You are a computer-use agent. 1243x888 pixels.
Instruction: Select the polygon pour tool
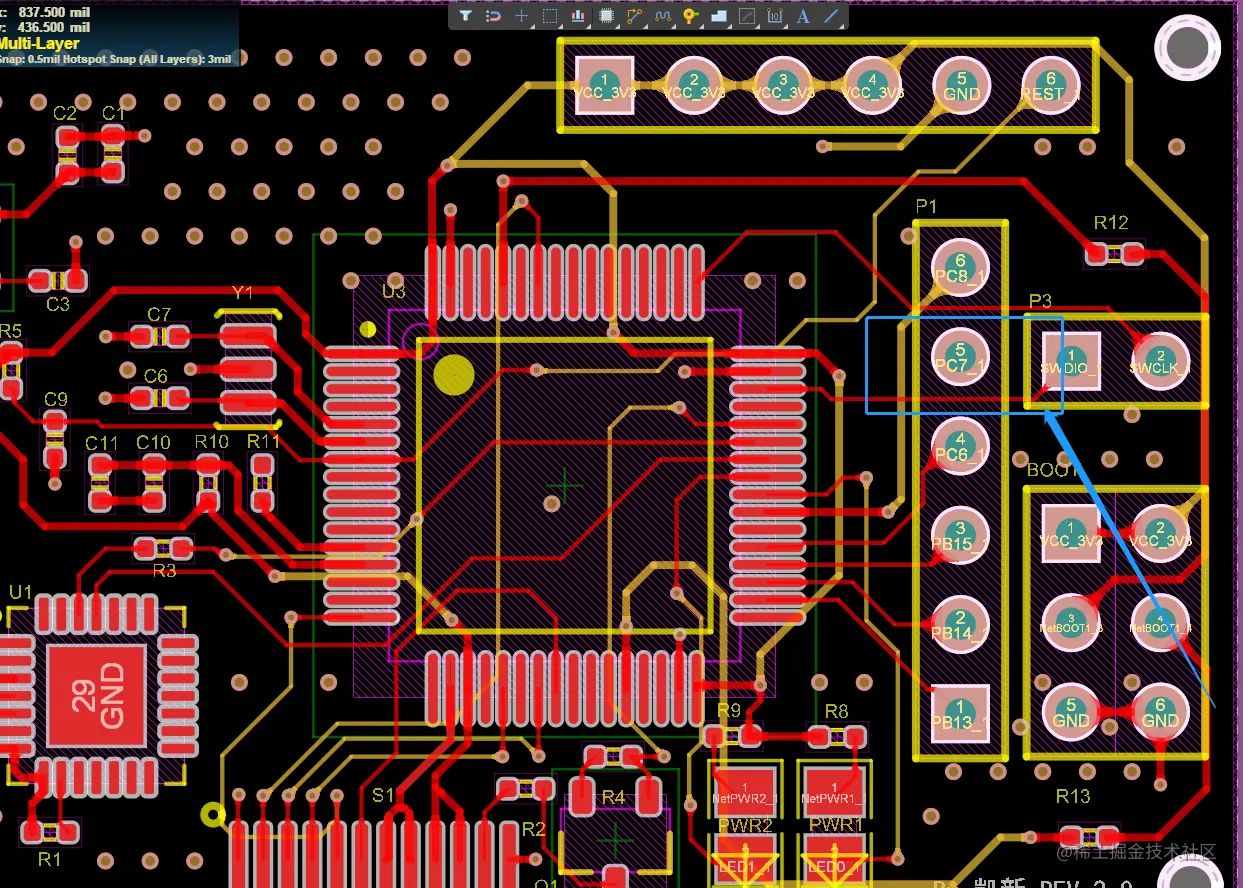[718, 16]
